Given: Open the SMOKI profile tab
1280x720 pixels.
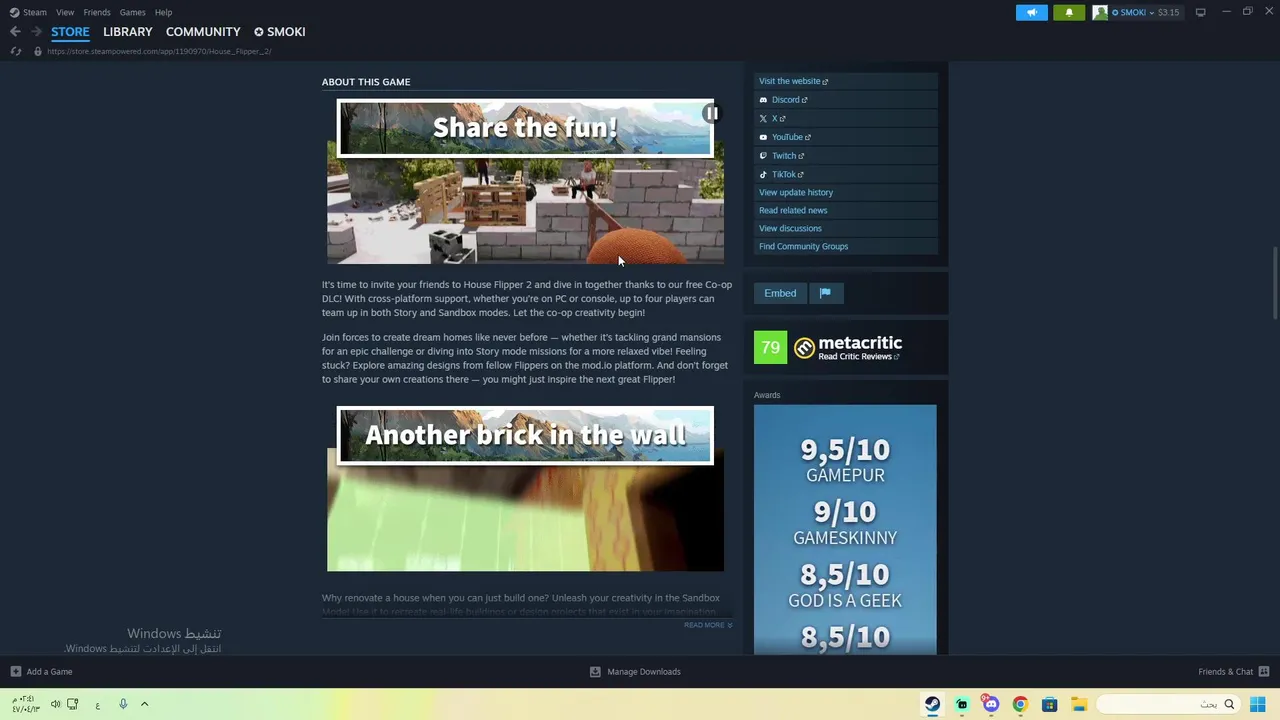Looking at the screenshot, I should [279, 32].
